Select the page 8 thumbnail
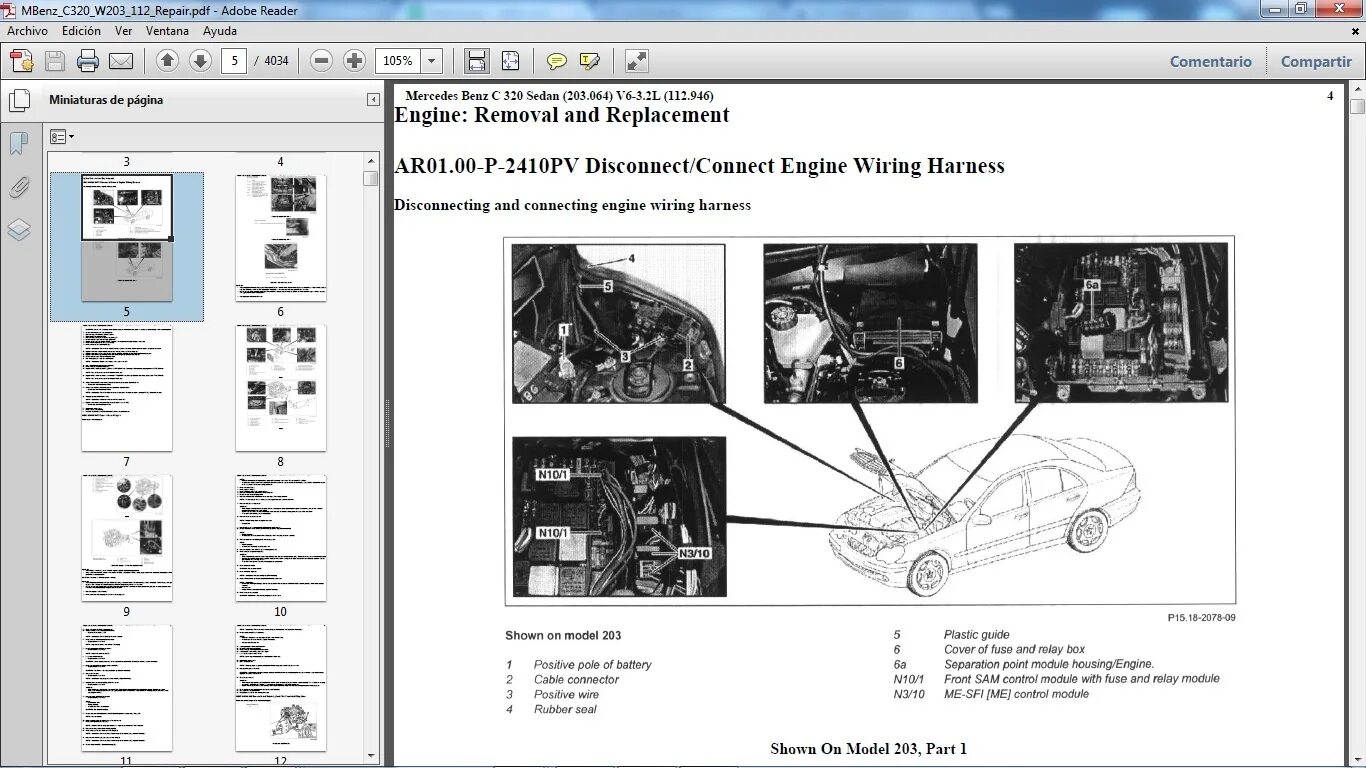1366x768 pixels. [x=281, y=388]
